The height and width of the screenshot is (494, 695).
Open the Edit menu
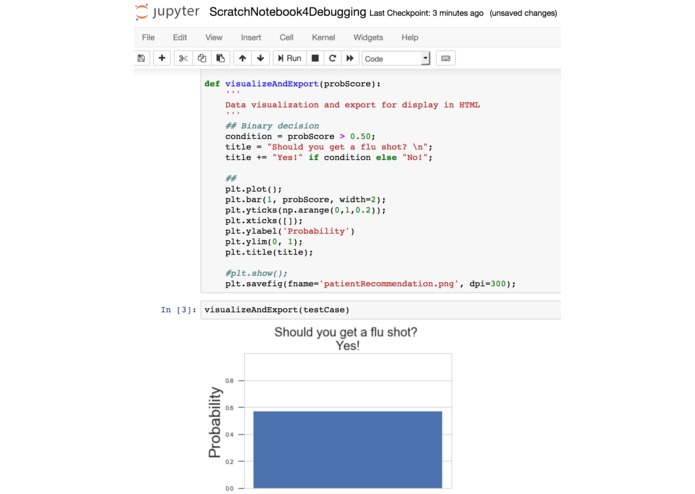(x=180, y=38)
